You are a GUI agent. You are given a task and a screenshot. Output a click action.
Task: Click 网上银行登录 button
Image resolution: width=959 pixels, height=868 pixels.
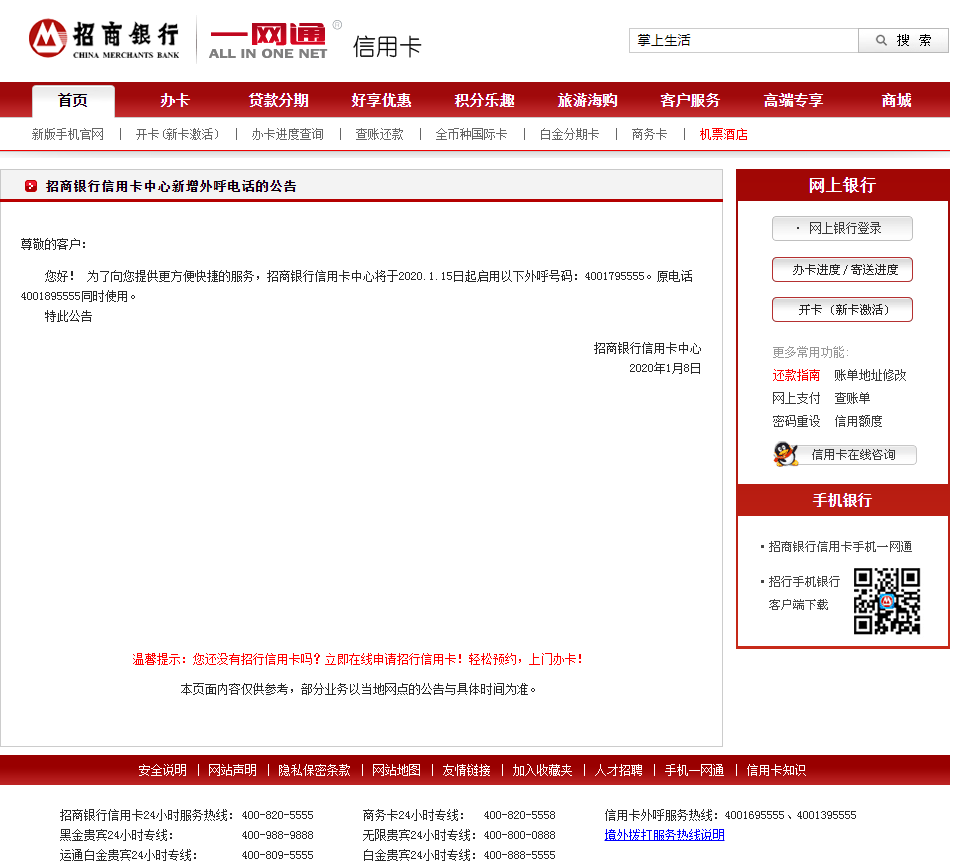coord(842,229)
